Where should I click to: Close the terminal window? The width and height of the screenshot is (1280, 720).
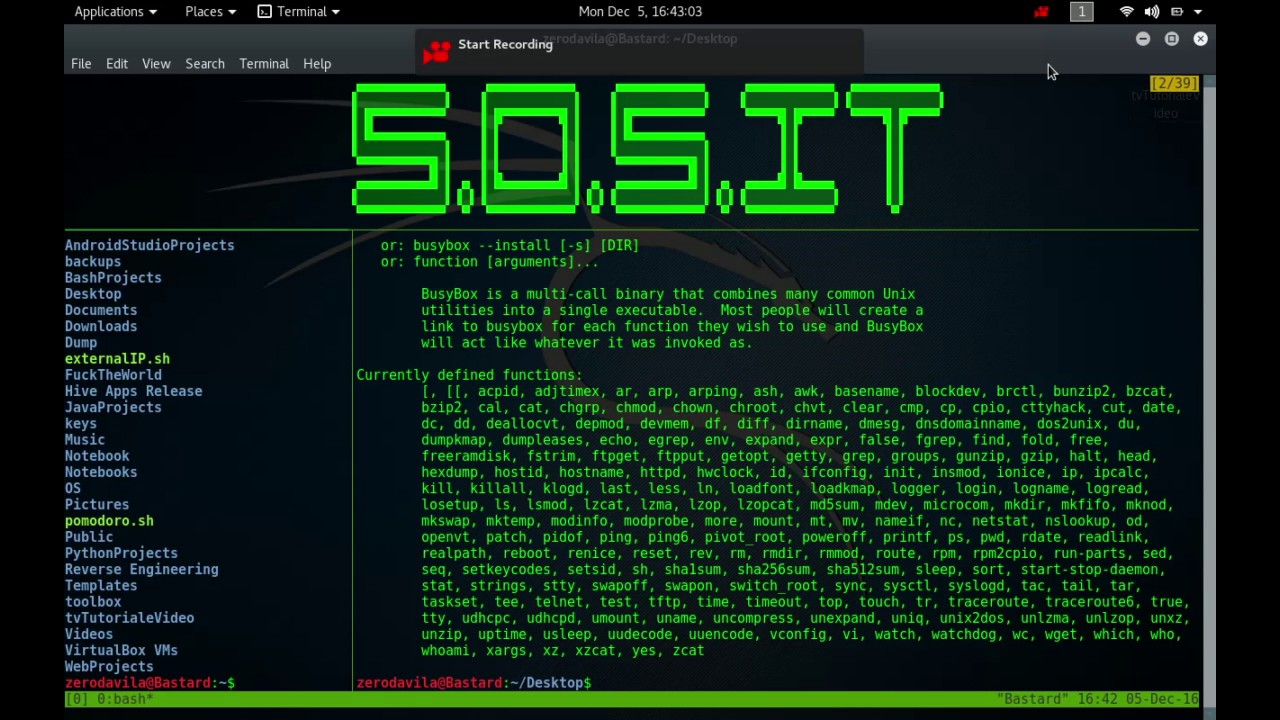(x=1201, y=39)
